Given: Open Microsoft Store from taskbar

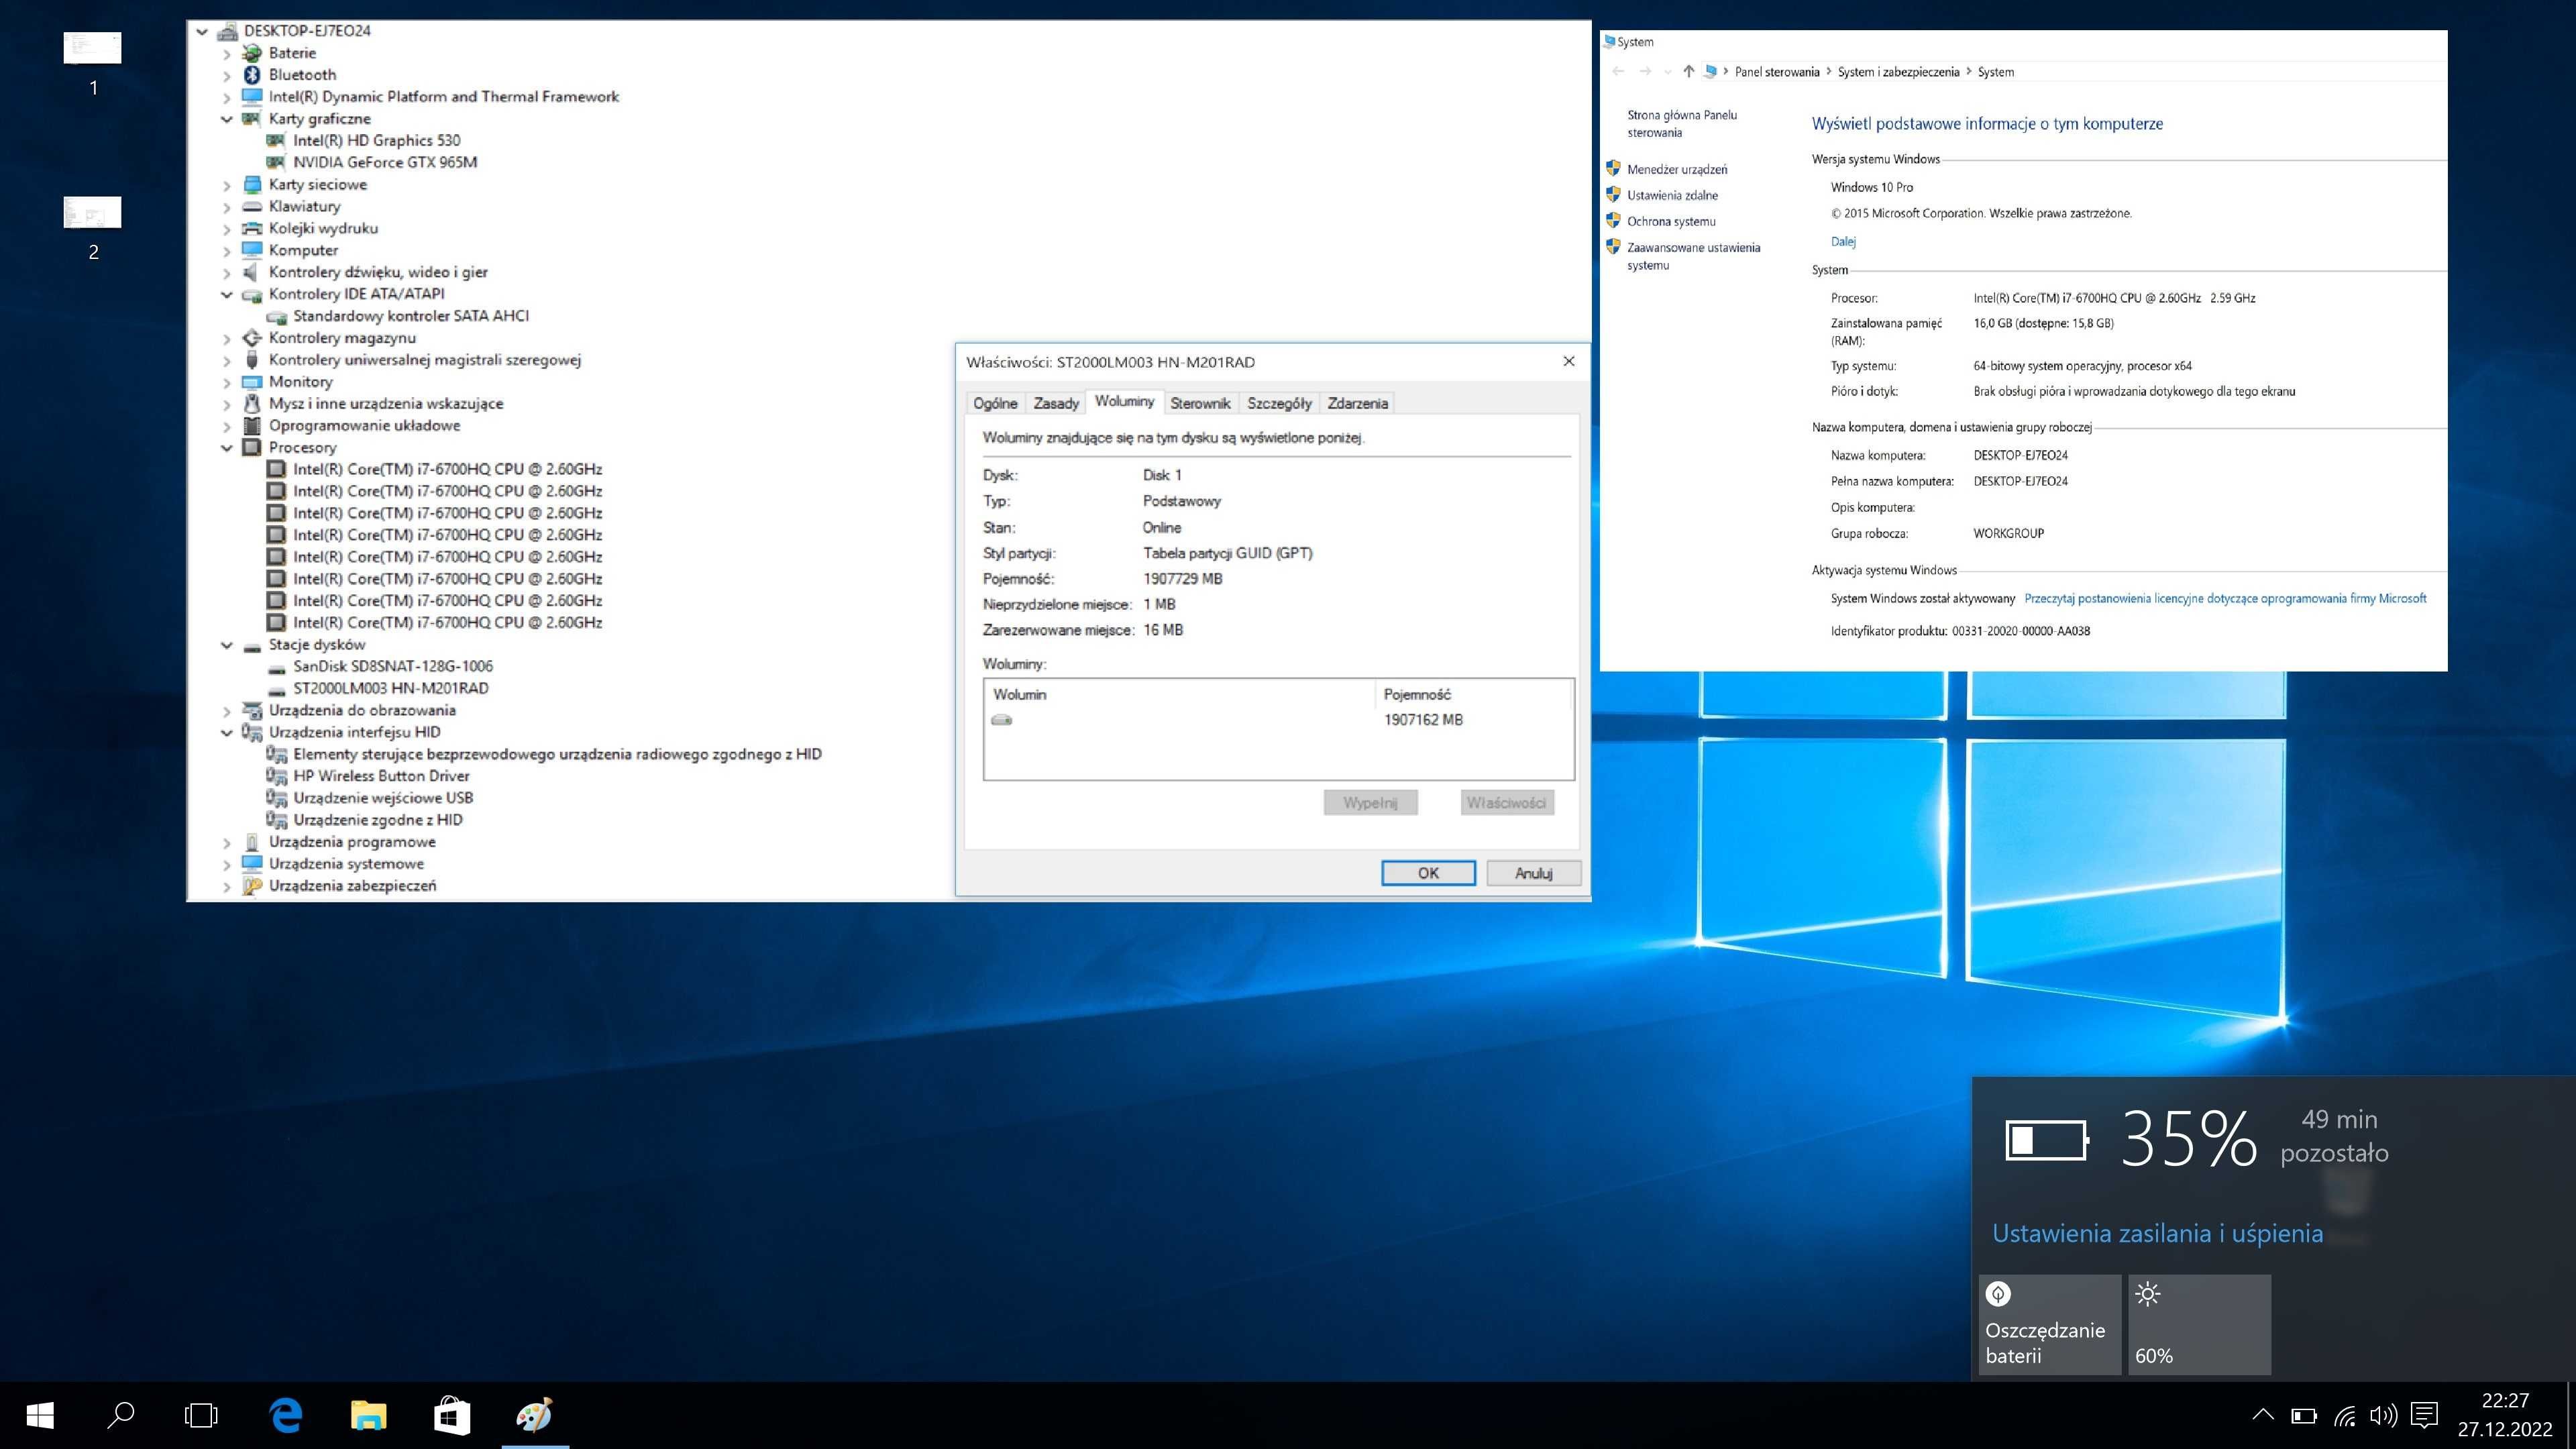Looking at the screenshot, I should click(452, 1415).
